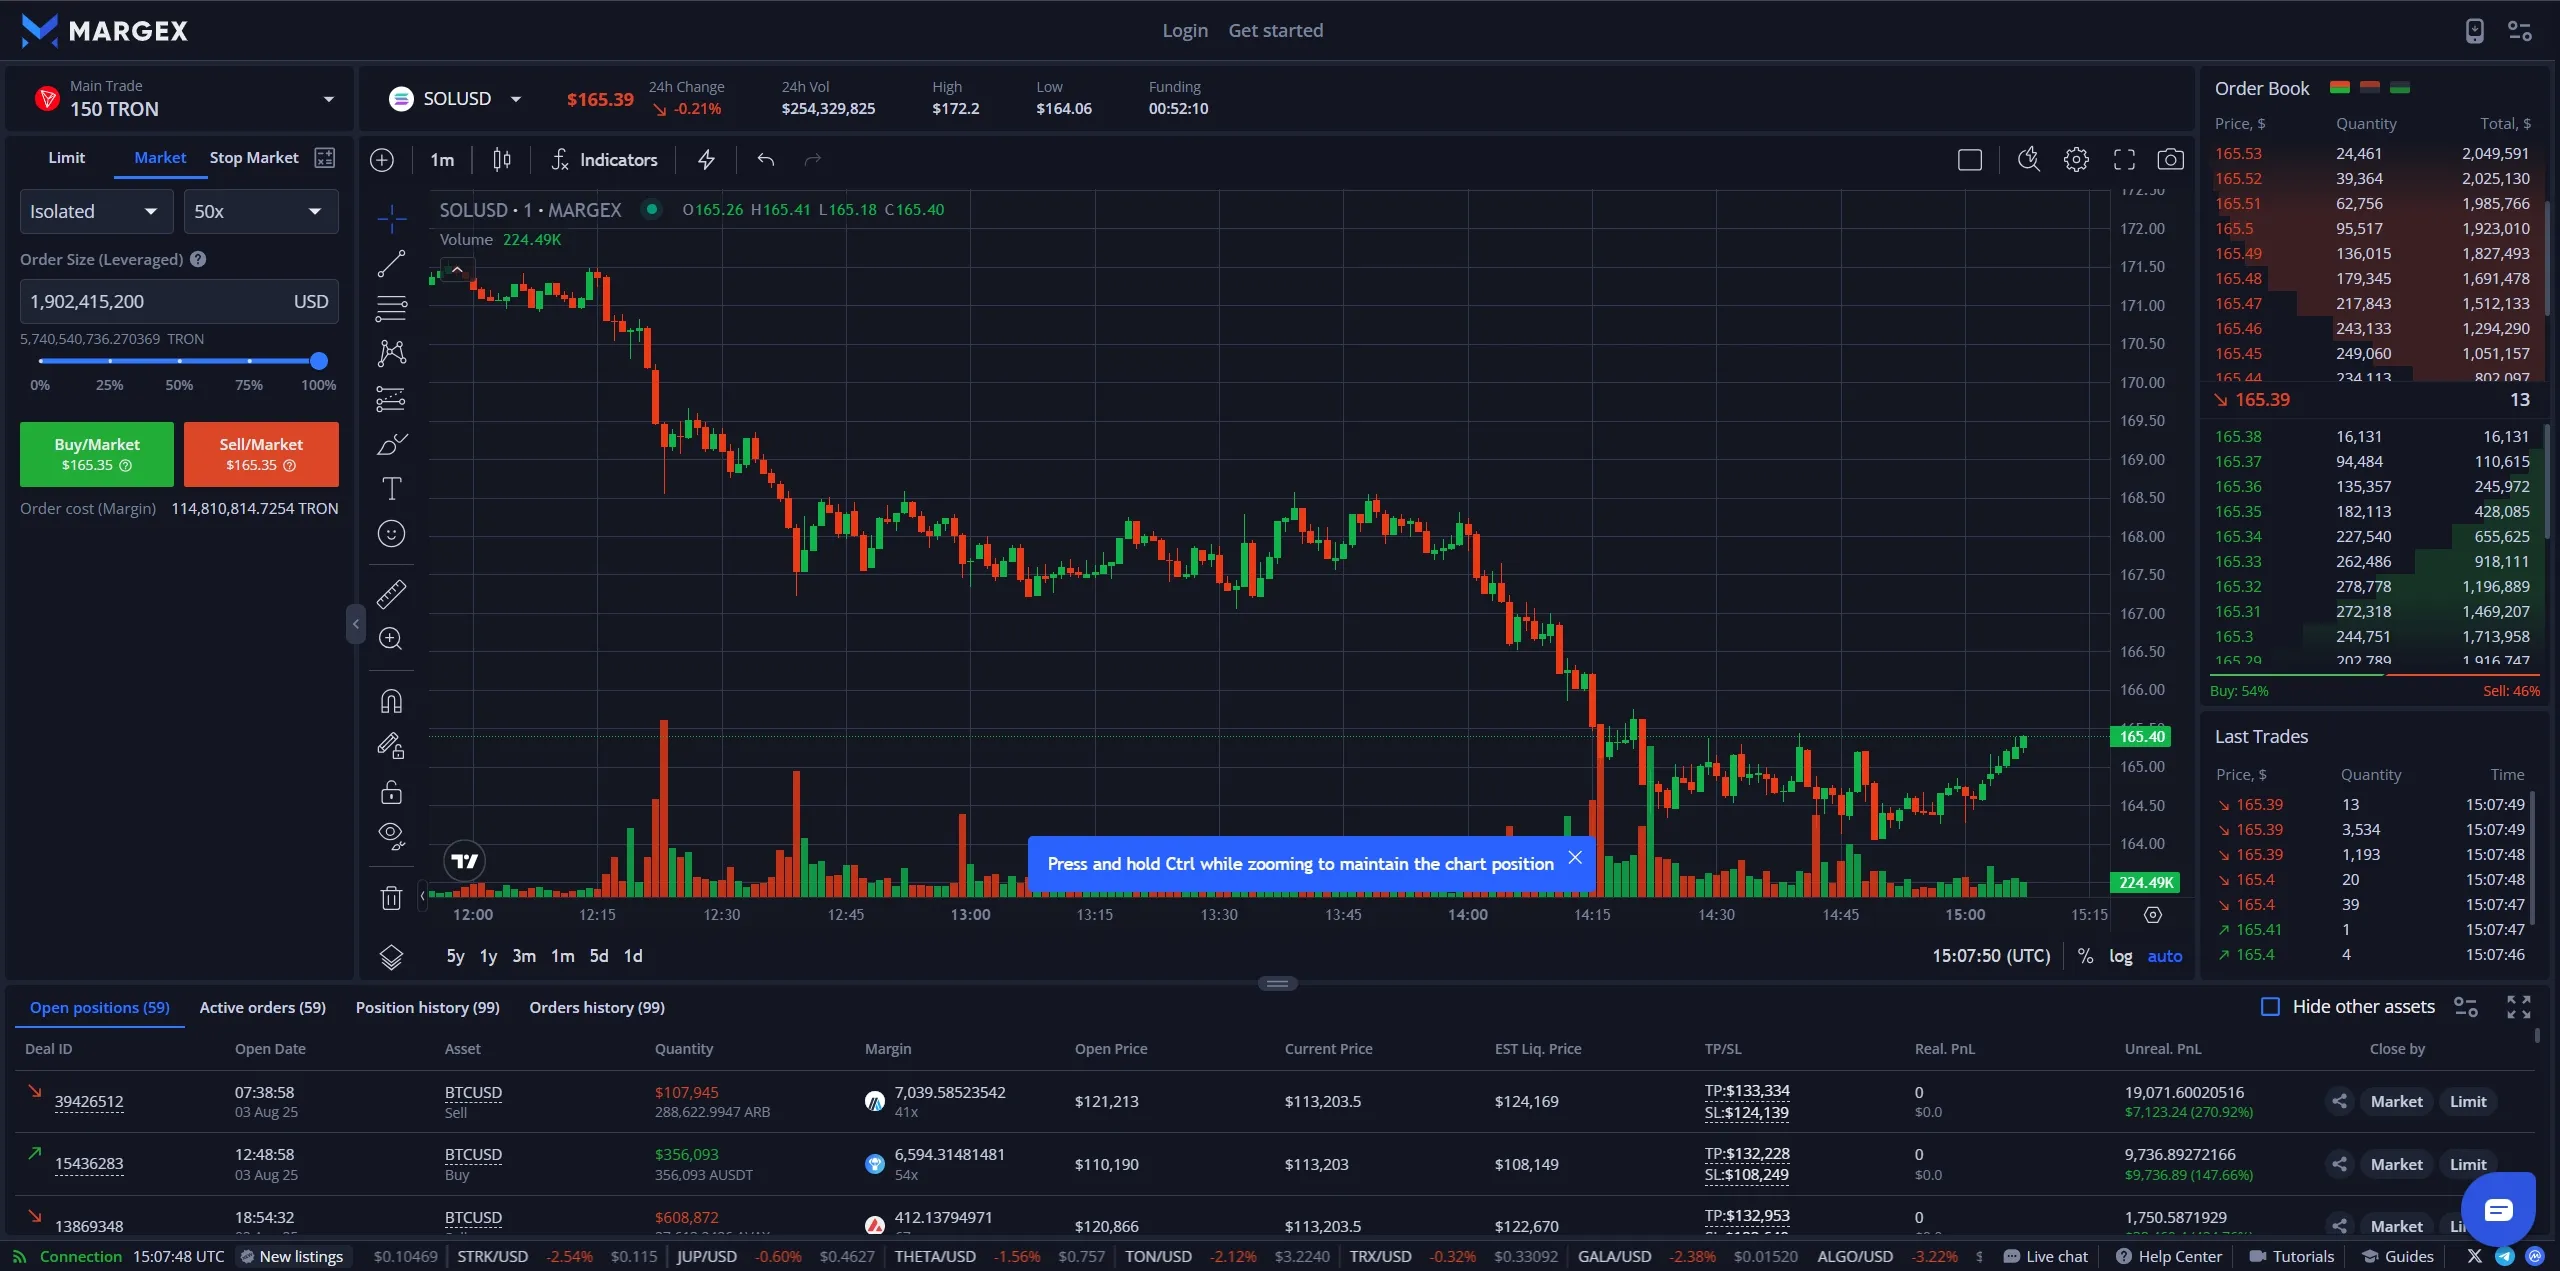Click the quick search icon in chart toolbar
The height and width of the screenshot is (1271, 2560).
pyautogui.click(x=2029, y=160)
